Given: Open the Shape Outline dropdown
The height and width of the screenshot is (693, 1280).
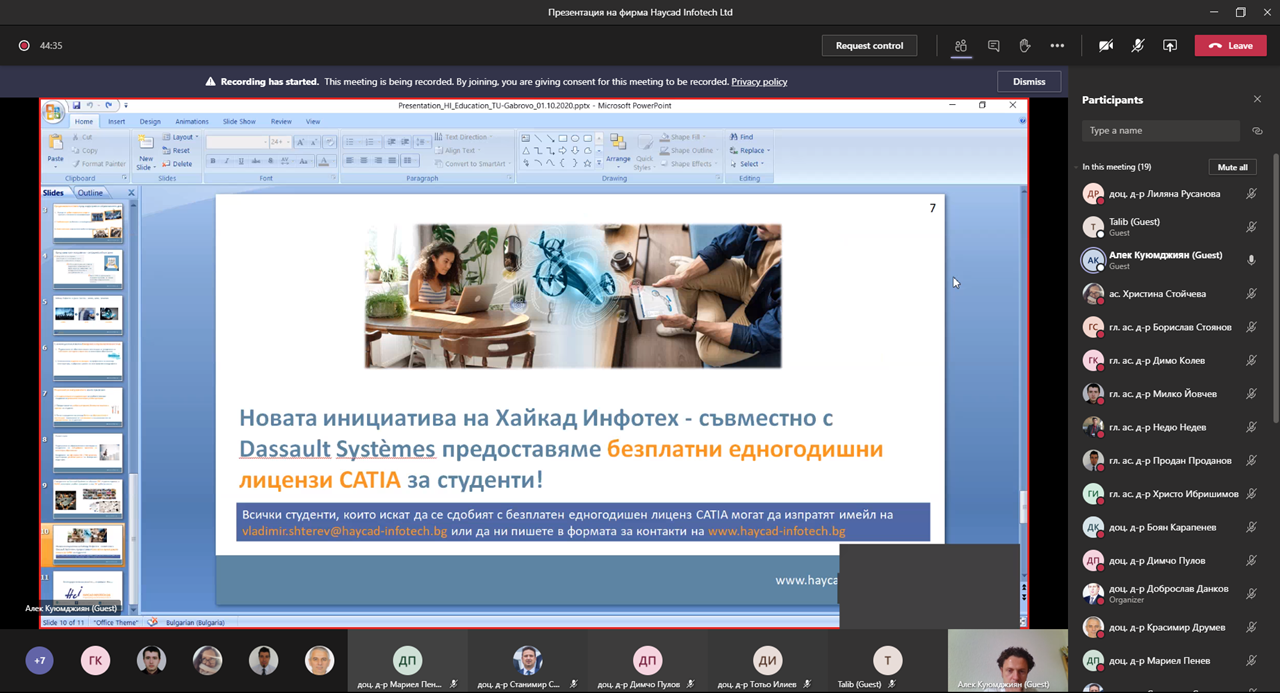Looking at the screenshot, I should 689,151.
